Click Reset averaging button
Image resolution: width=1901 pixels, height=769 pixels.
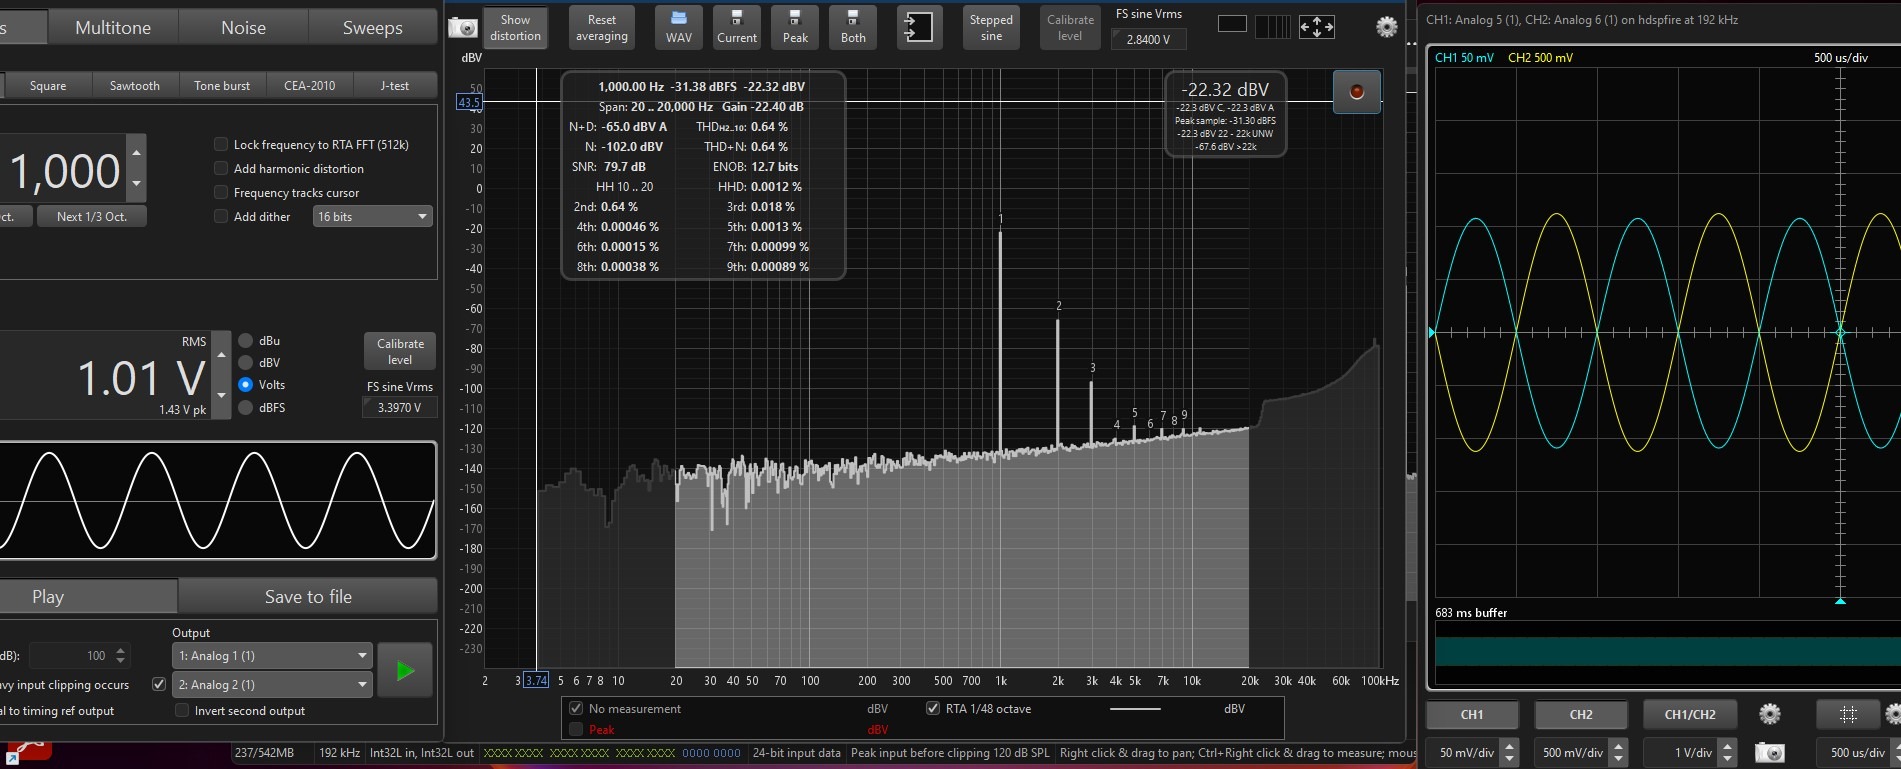602,28
